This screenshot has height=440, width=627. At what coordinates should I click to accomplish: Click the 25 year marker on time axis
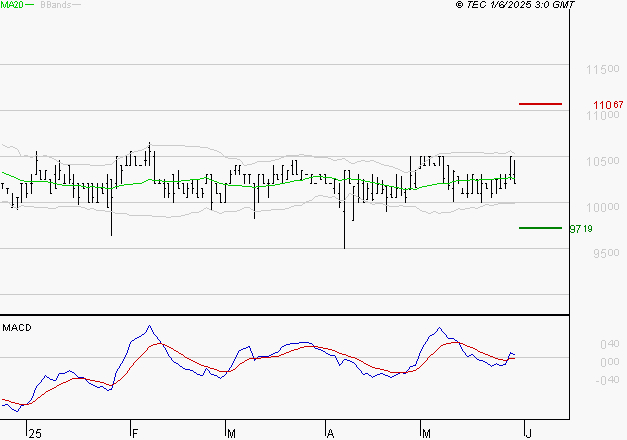[36, 433]
